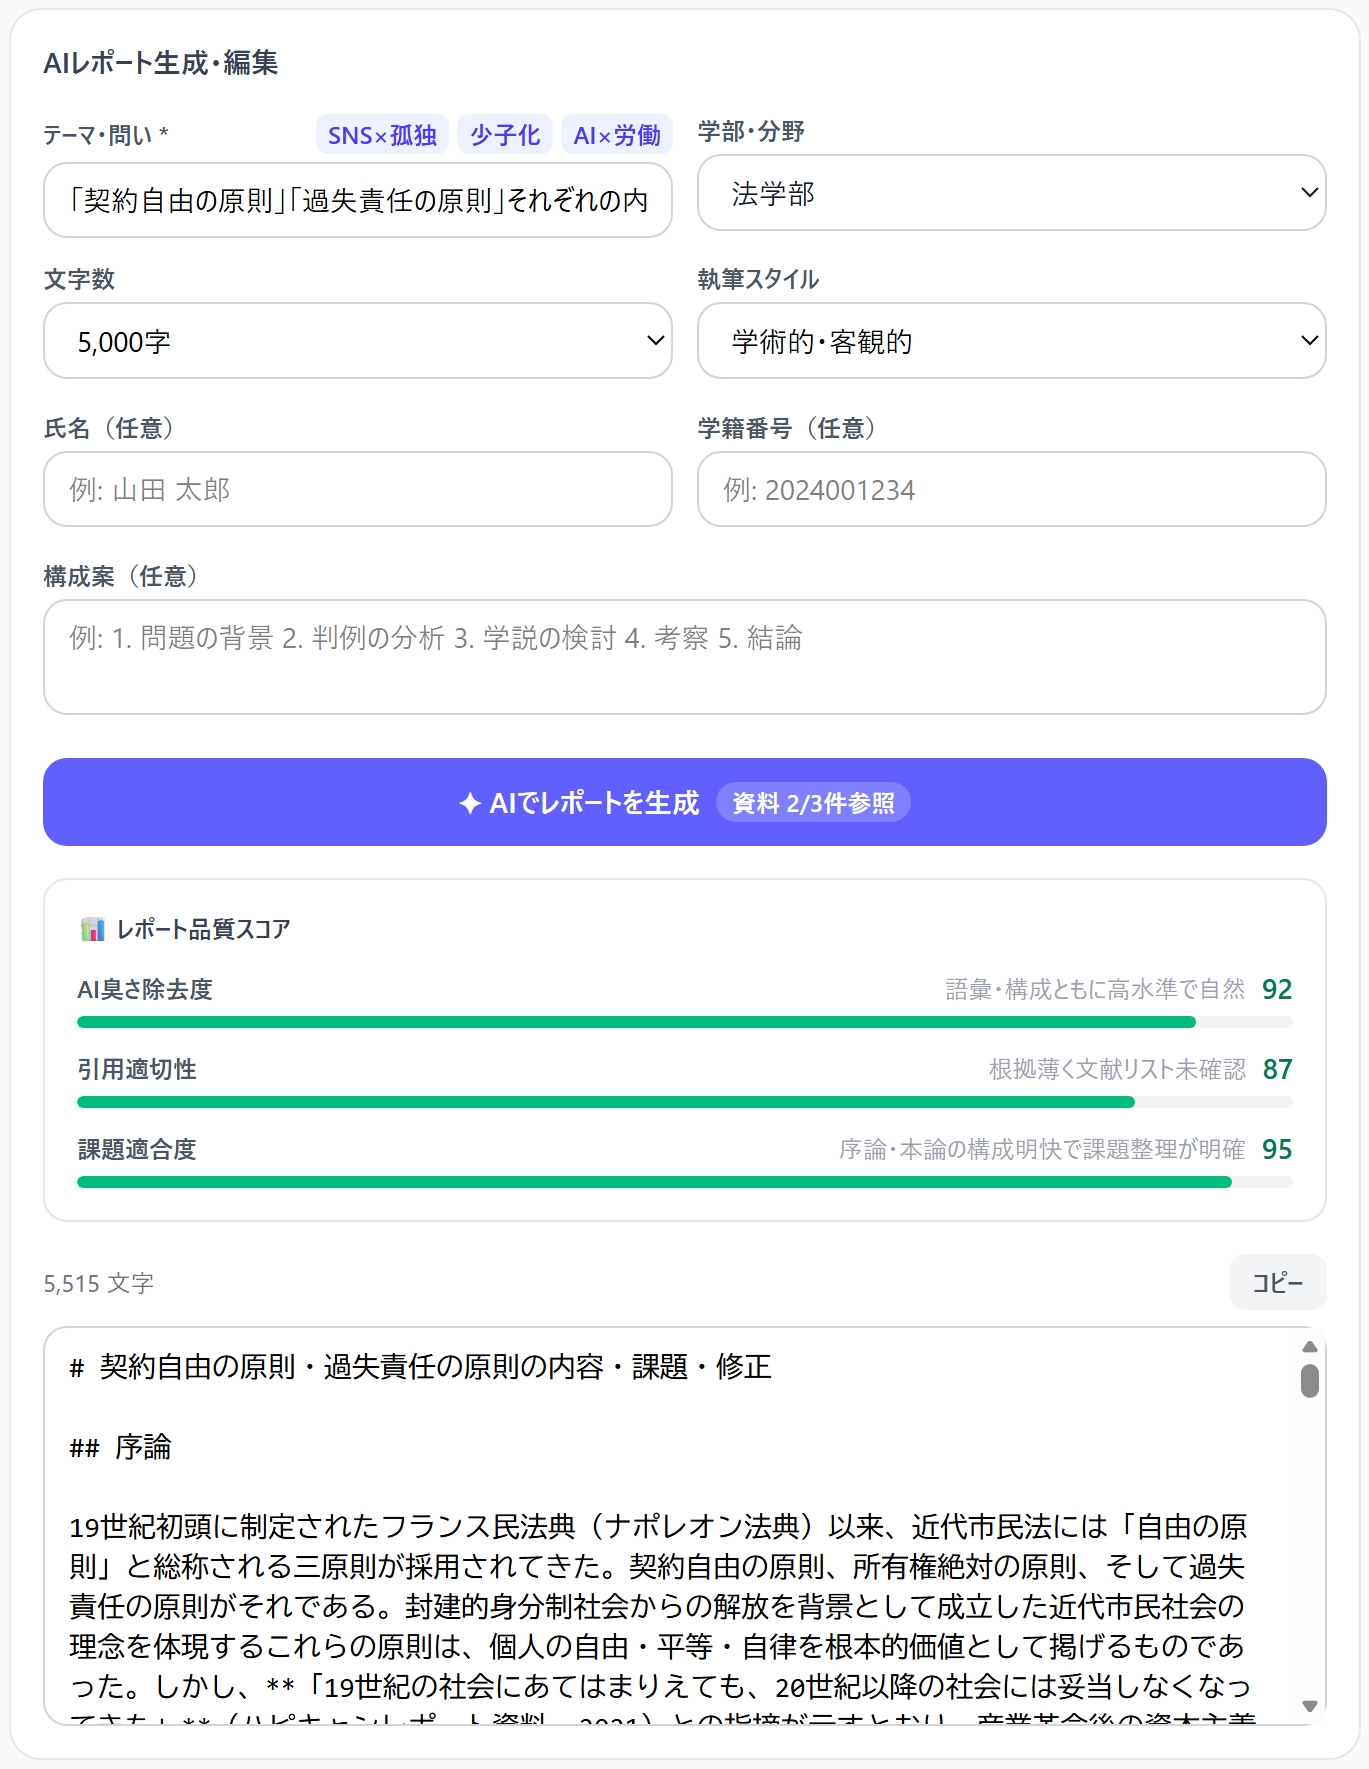Click the 課題適合度 progress bar
This screenshot has width=1369, height=1769.
(685, 1182)
